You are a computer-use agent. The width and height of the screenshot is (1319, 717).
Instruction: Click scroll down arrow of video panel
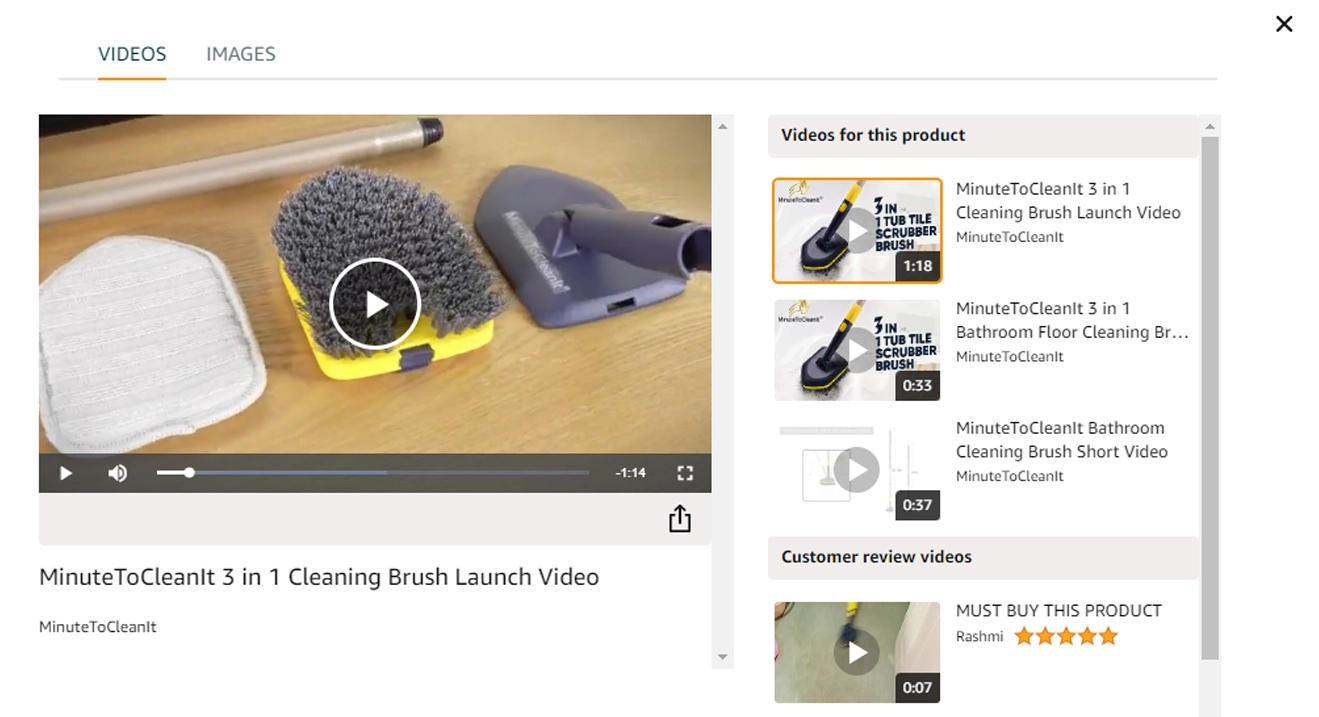pyautogui.click(x=723, y=657)
